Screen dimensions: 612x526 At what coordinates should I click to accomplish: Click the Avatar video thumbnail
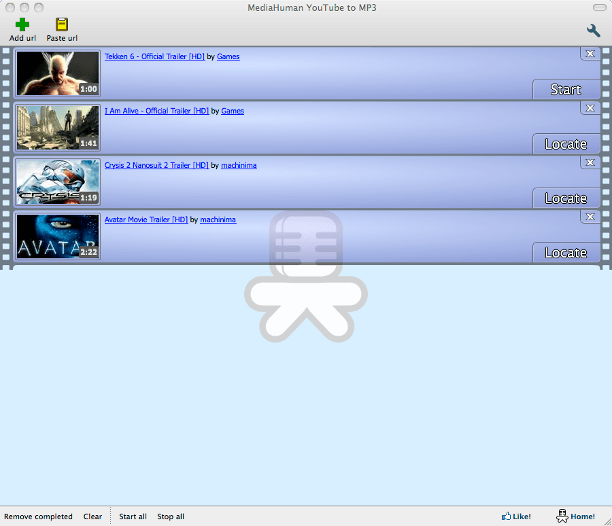pos(58,236)
